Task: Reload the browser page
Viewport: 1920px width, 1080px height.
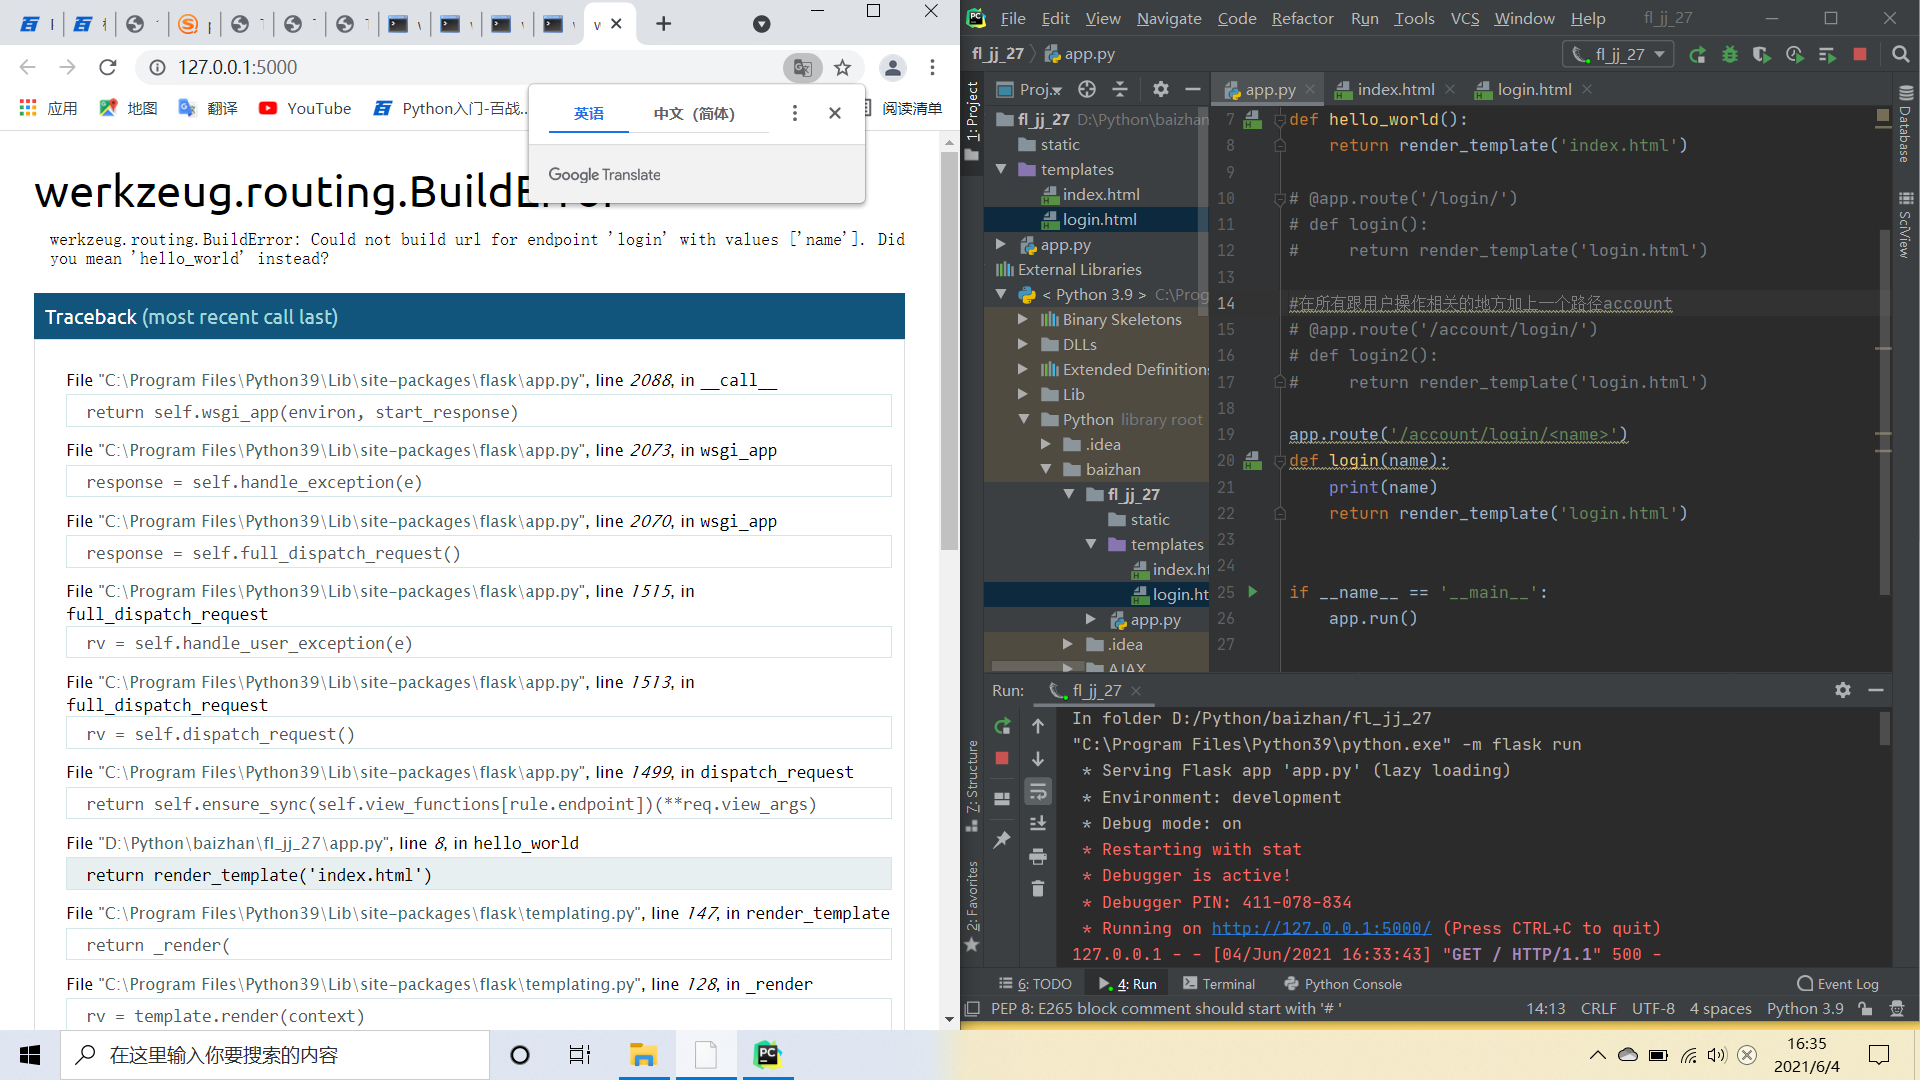Action: click(x=108, y=68)
